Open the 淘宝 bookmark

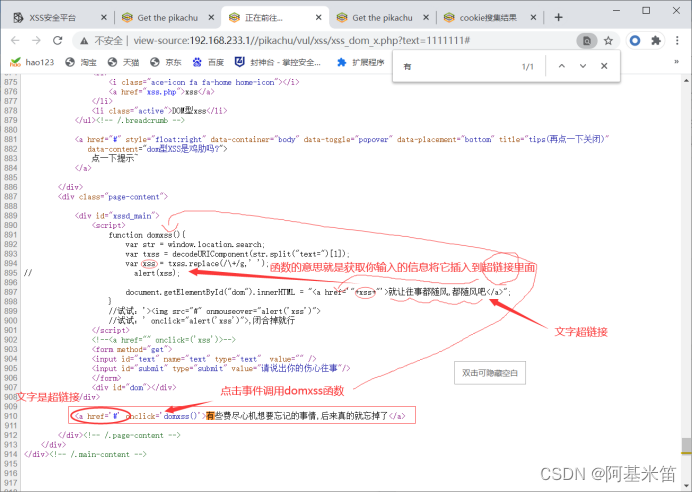(81, 62)
